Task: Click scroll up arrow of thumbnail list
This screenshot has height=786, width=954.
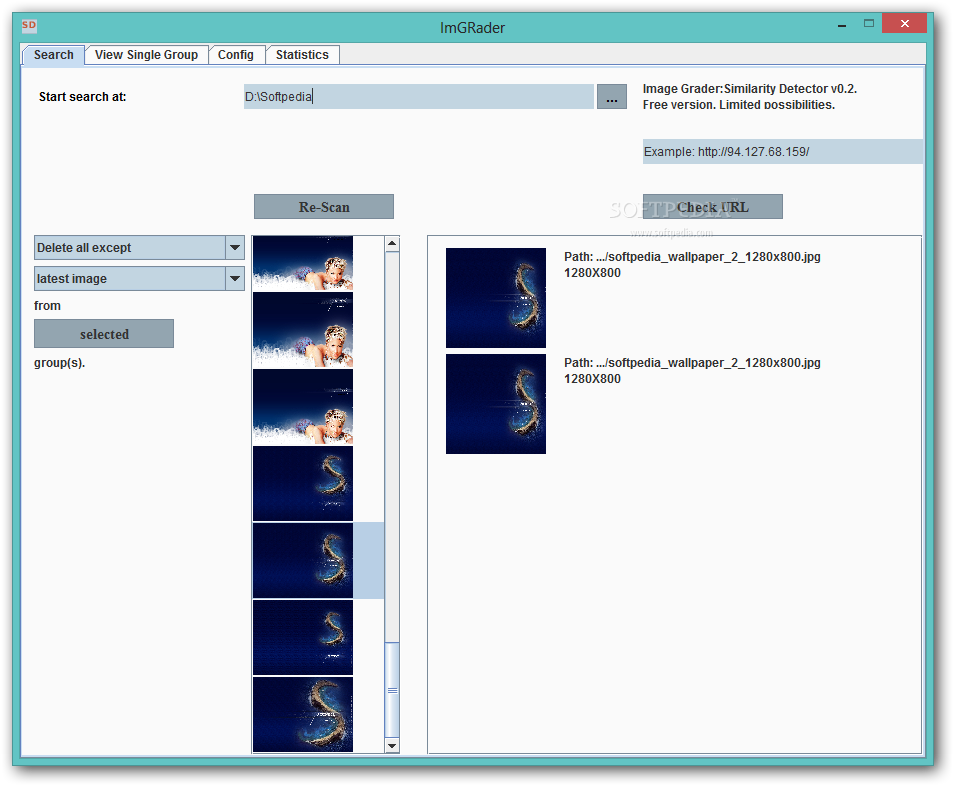Action: click(x=392, y=243)
